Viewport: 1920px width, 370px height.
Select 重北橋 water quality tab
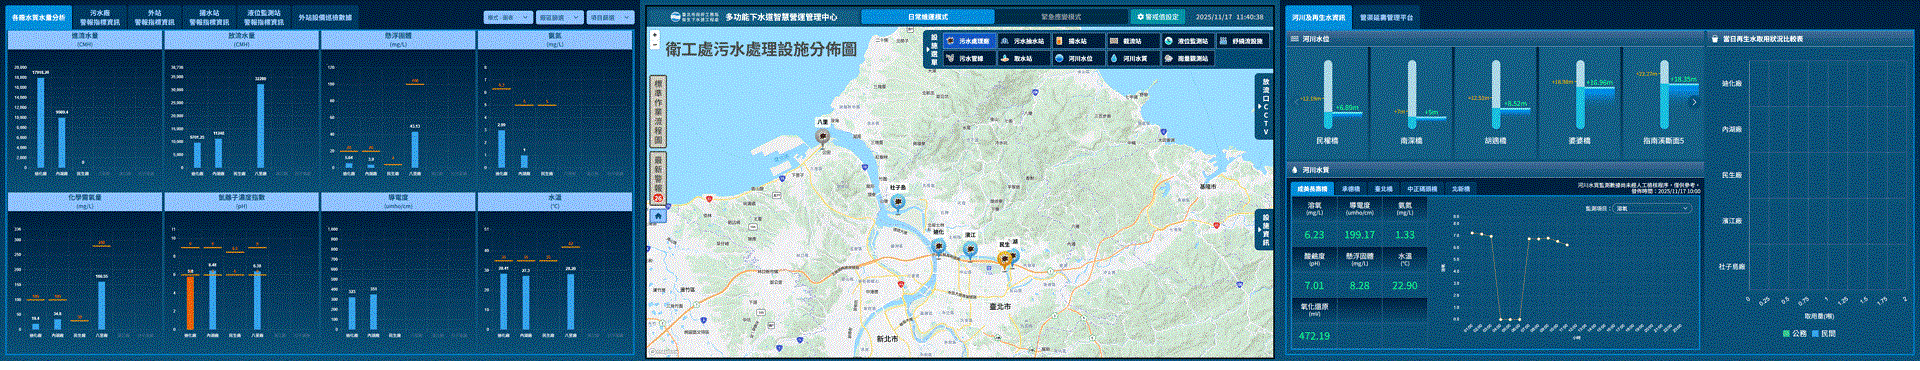coord(1384,188)
